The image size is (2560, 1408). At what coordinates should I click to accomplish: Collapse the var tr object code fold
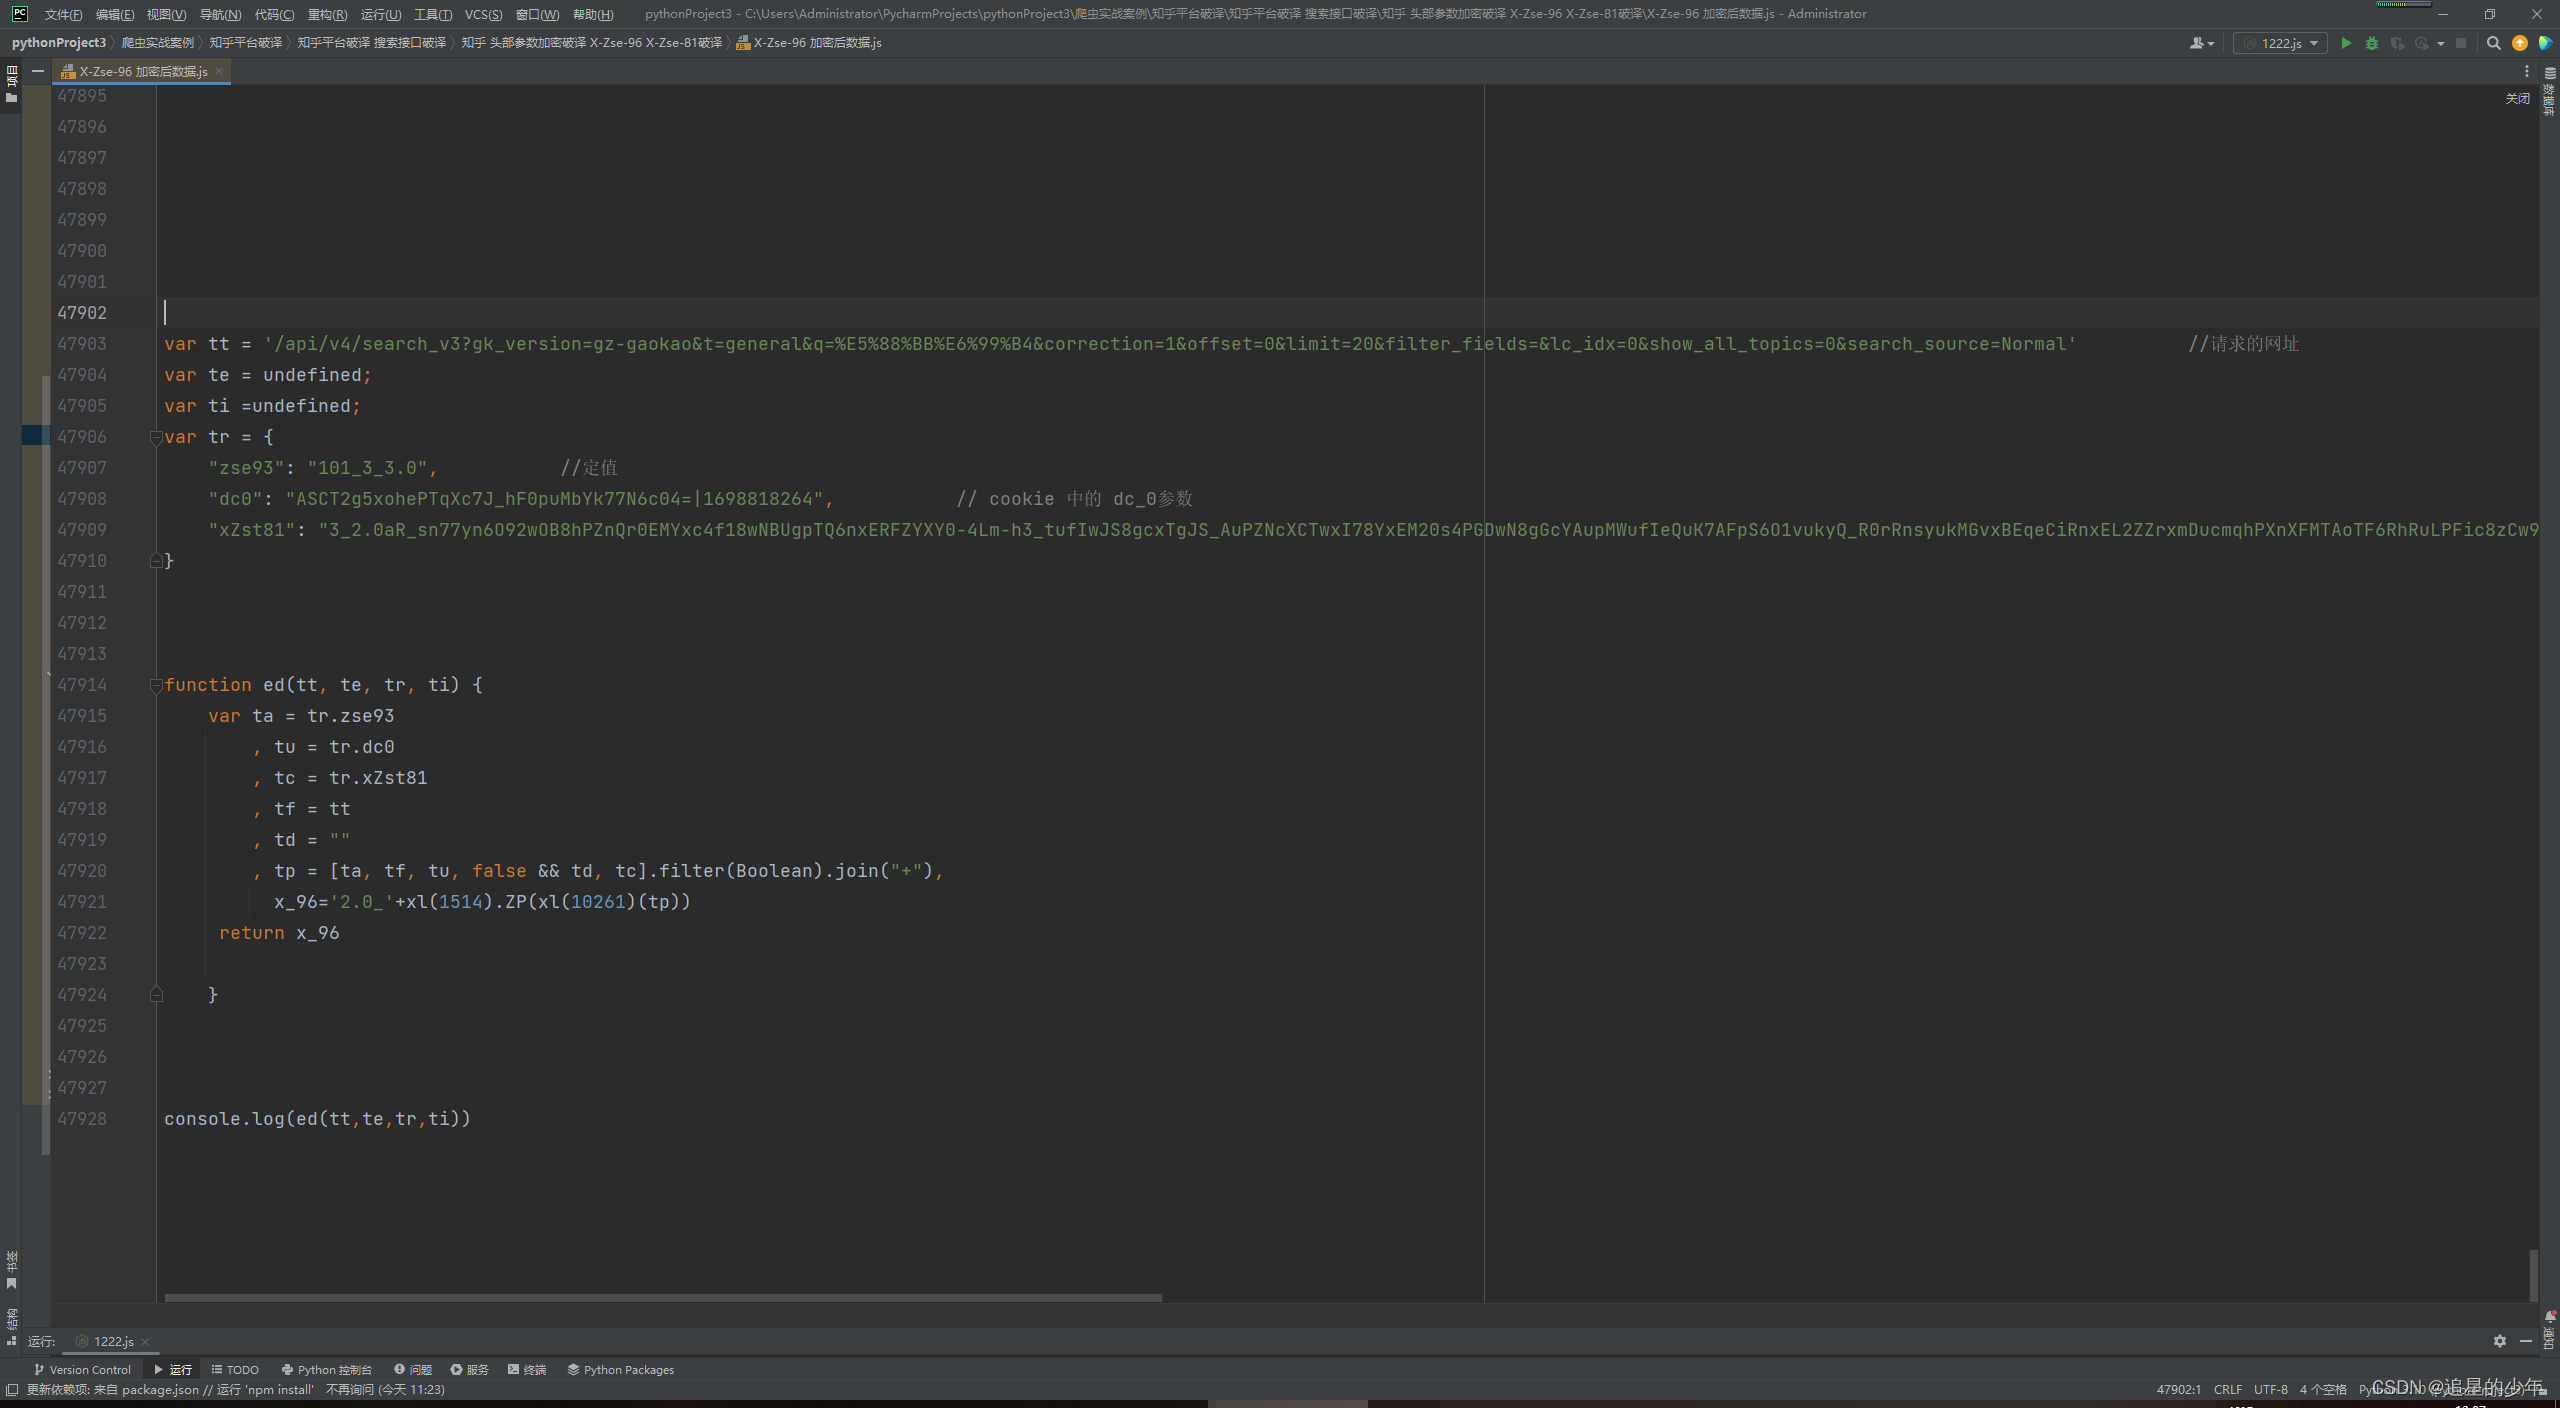156,437
